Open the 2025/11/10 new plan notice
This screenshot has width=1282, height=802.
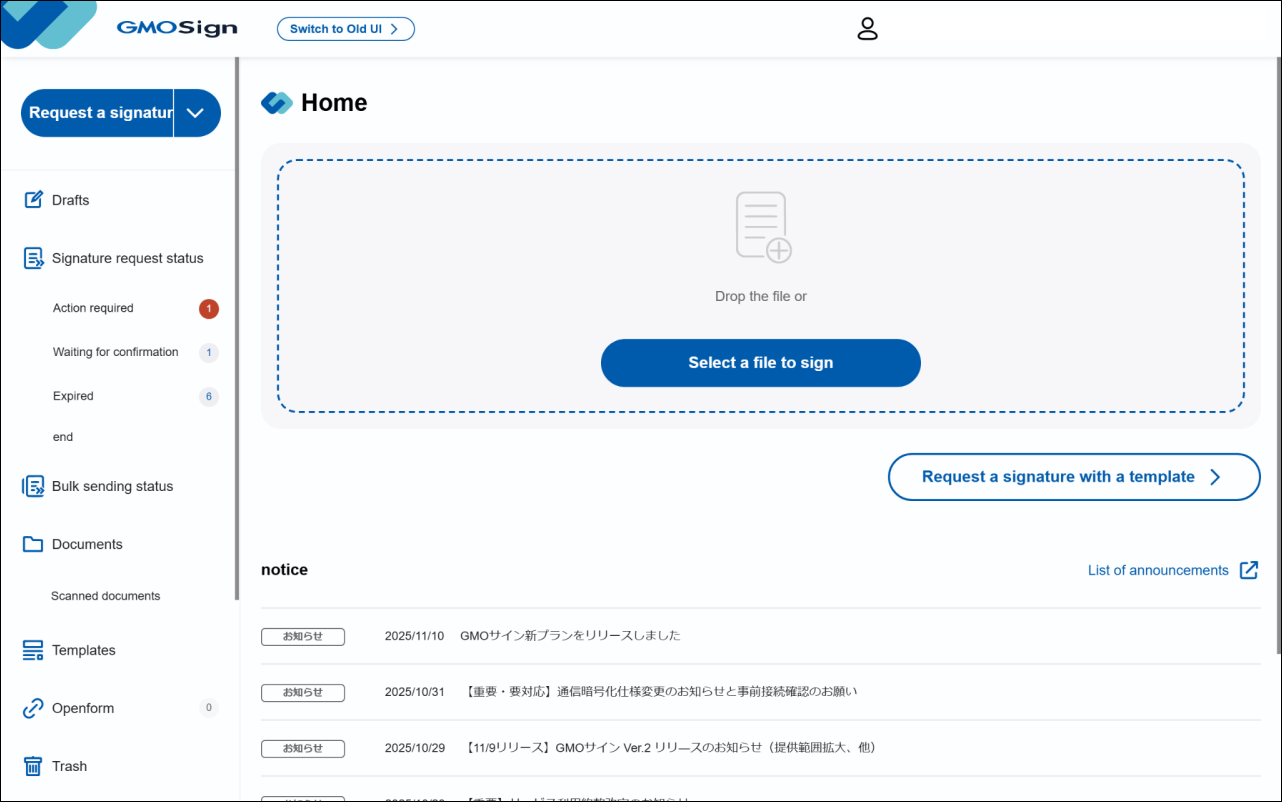point(570,635)
